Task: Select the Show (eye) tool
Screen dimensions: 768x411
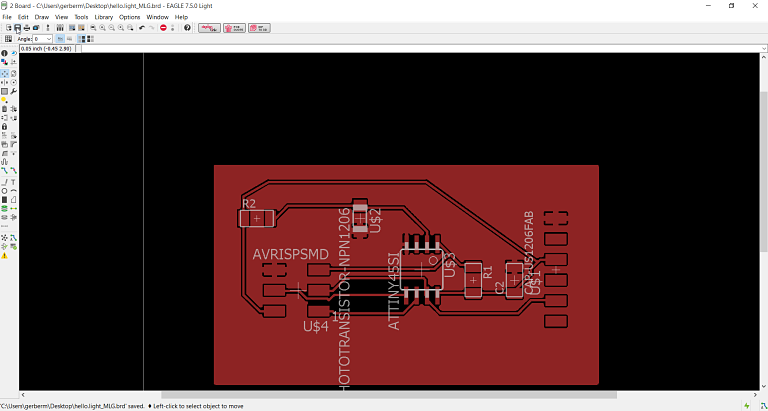Action: (14, 53)
